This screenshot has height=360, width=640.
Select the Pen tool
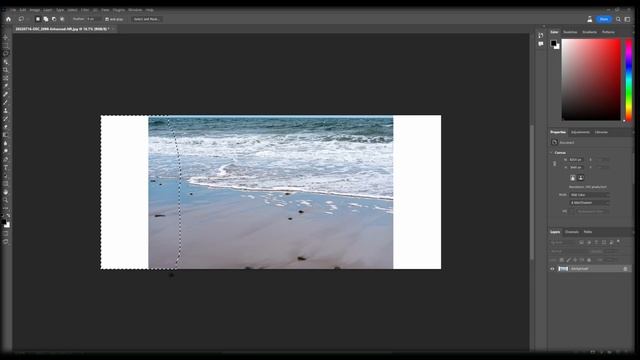tap(6, 160)
